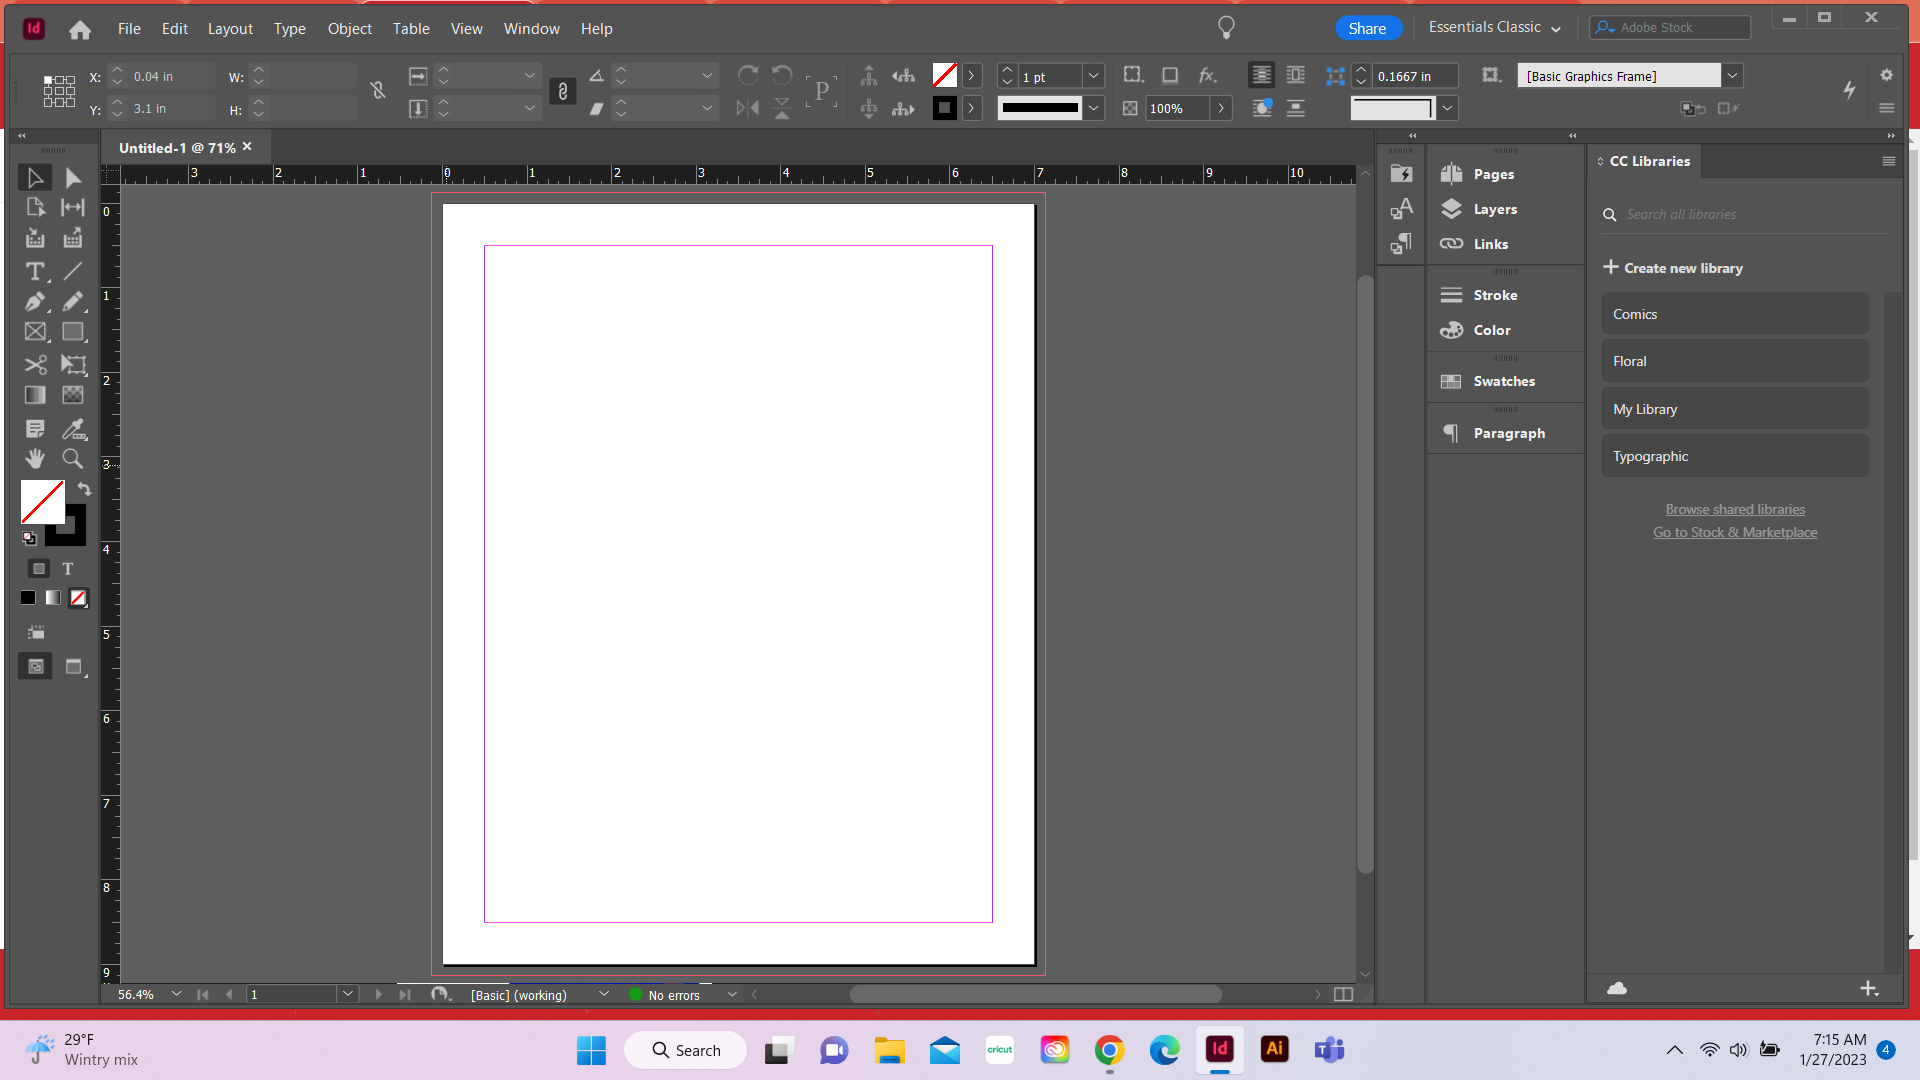The height and width of the screenshot is (1080, 1920).
Task: Open the Layers panel
Action: point(1495,209)
